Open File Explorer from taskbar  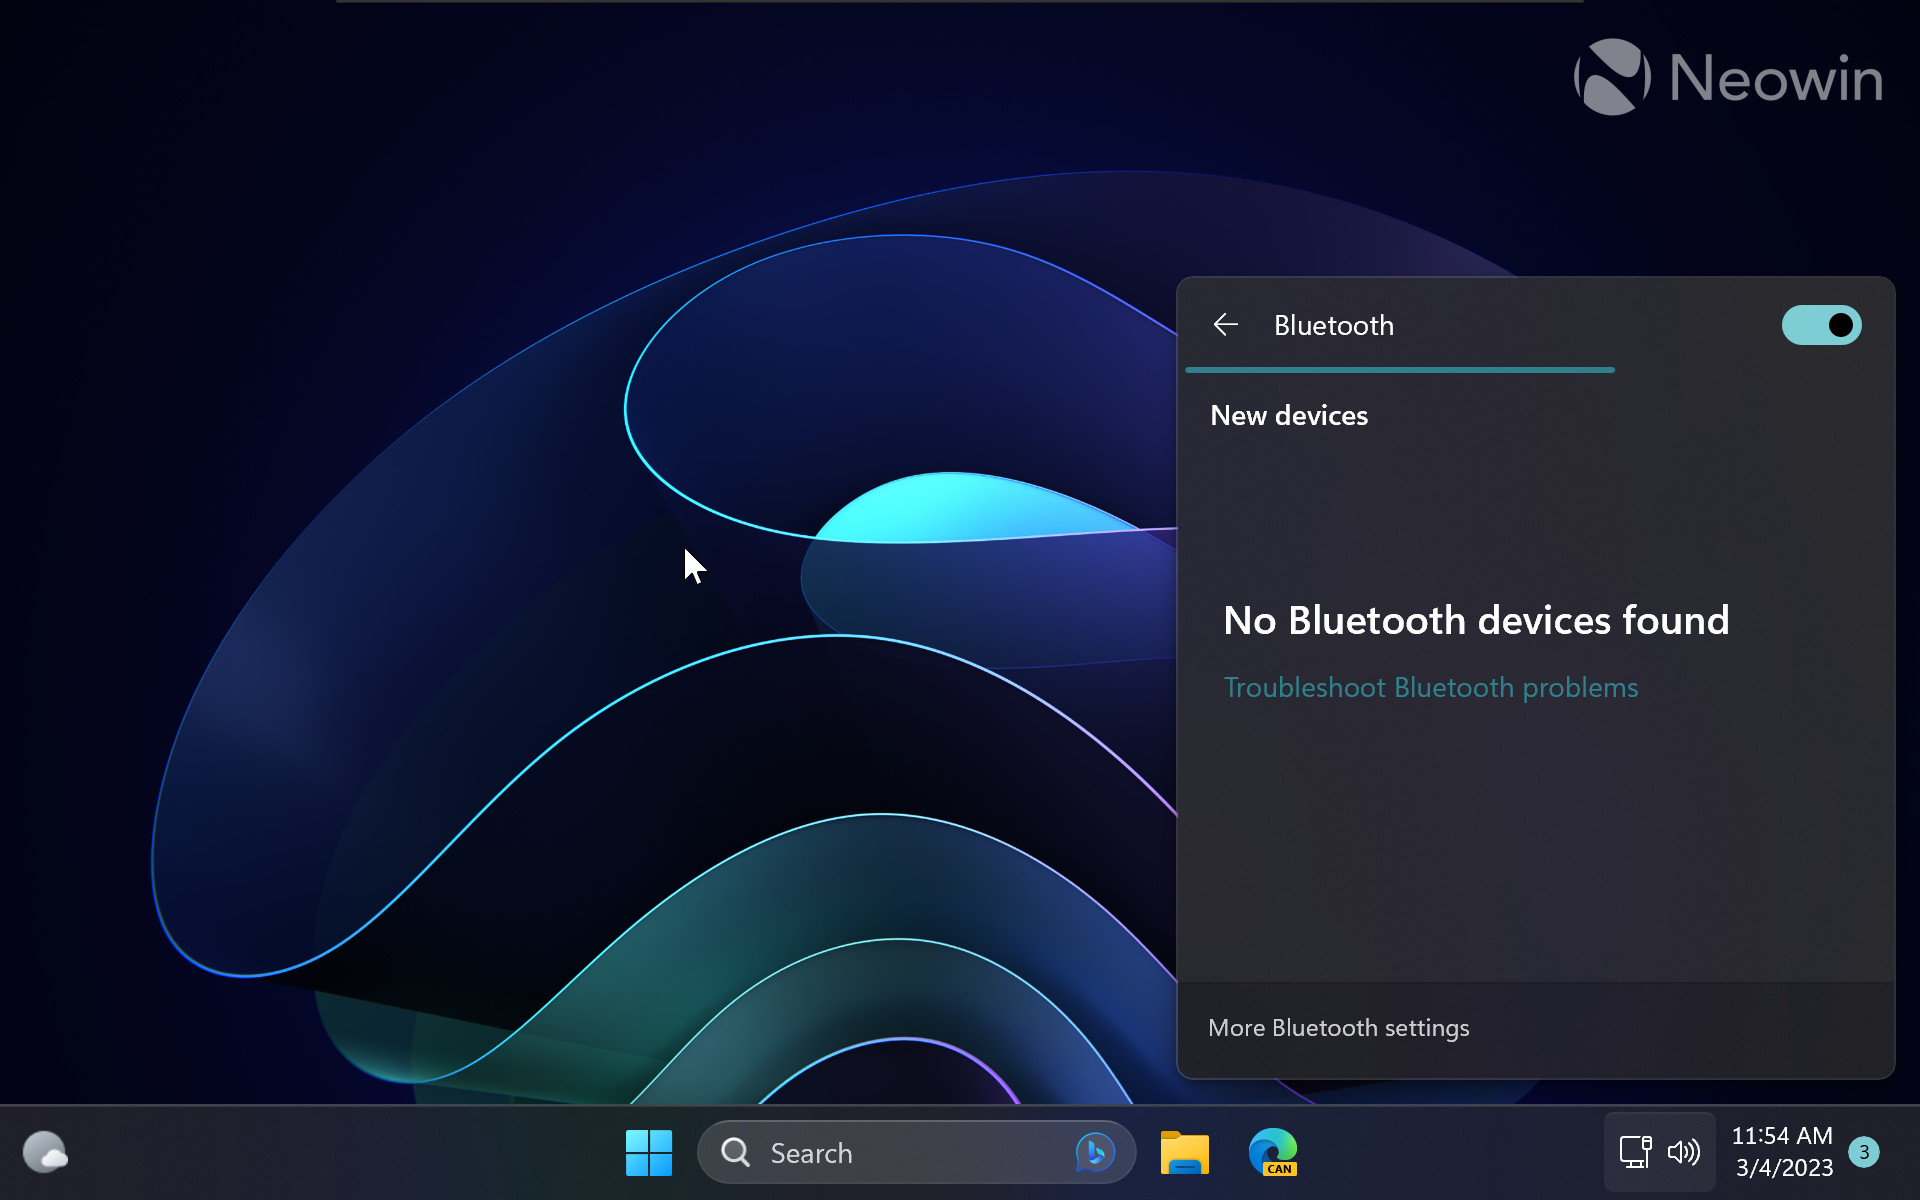pyautogui.click(x=1185, y=1152)
